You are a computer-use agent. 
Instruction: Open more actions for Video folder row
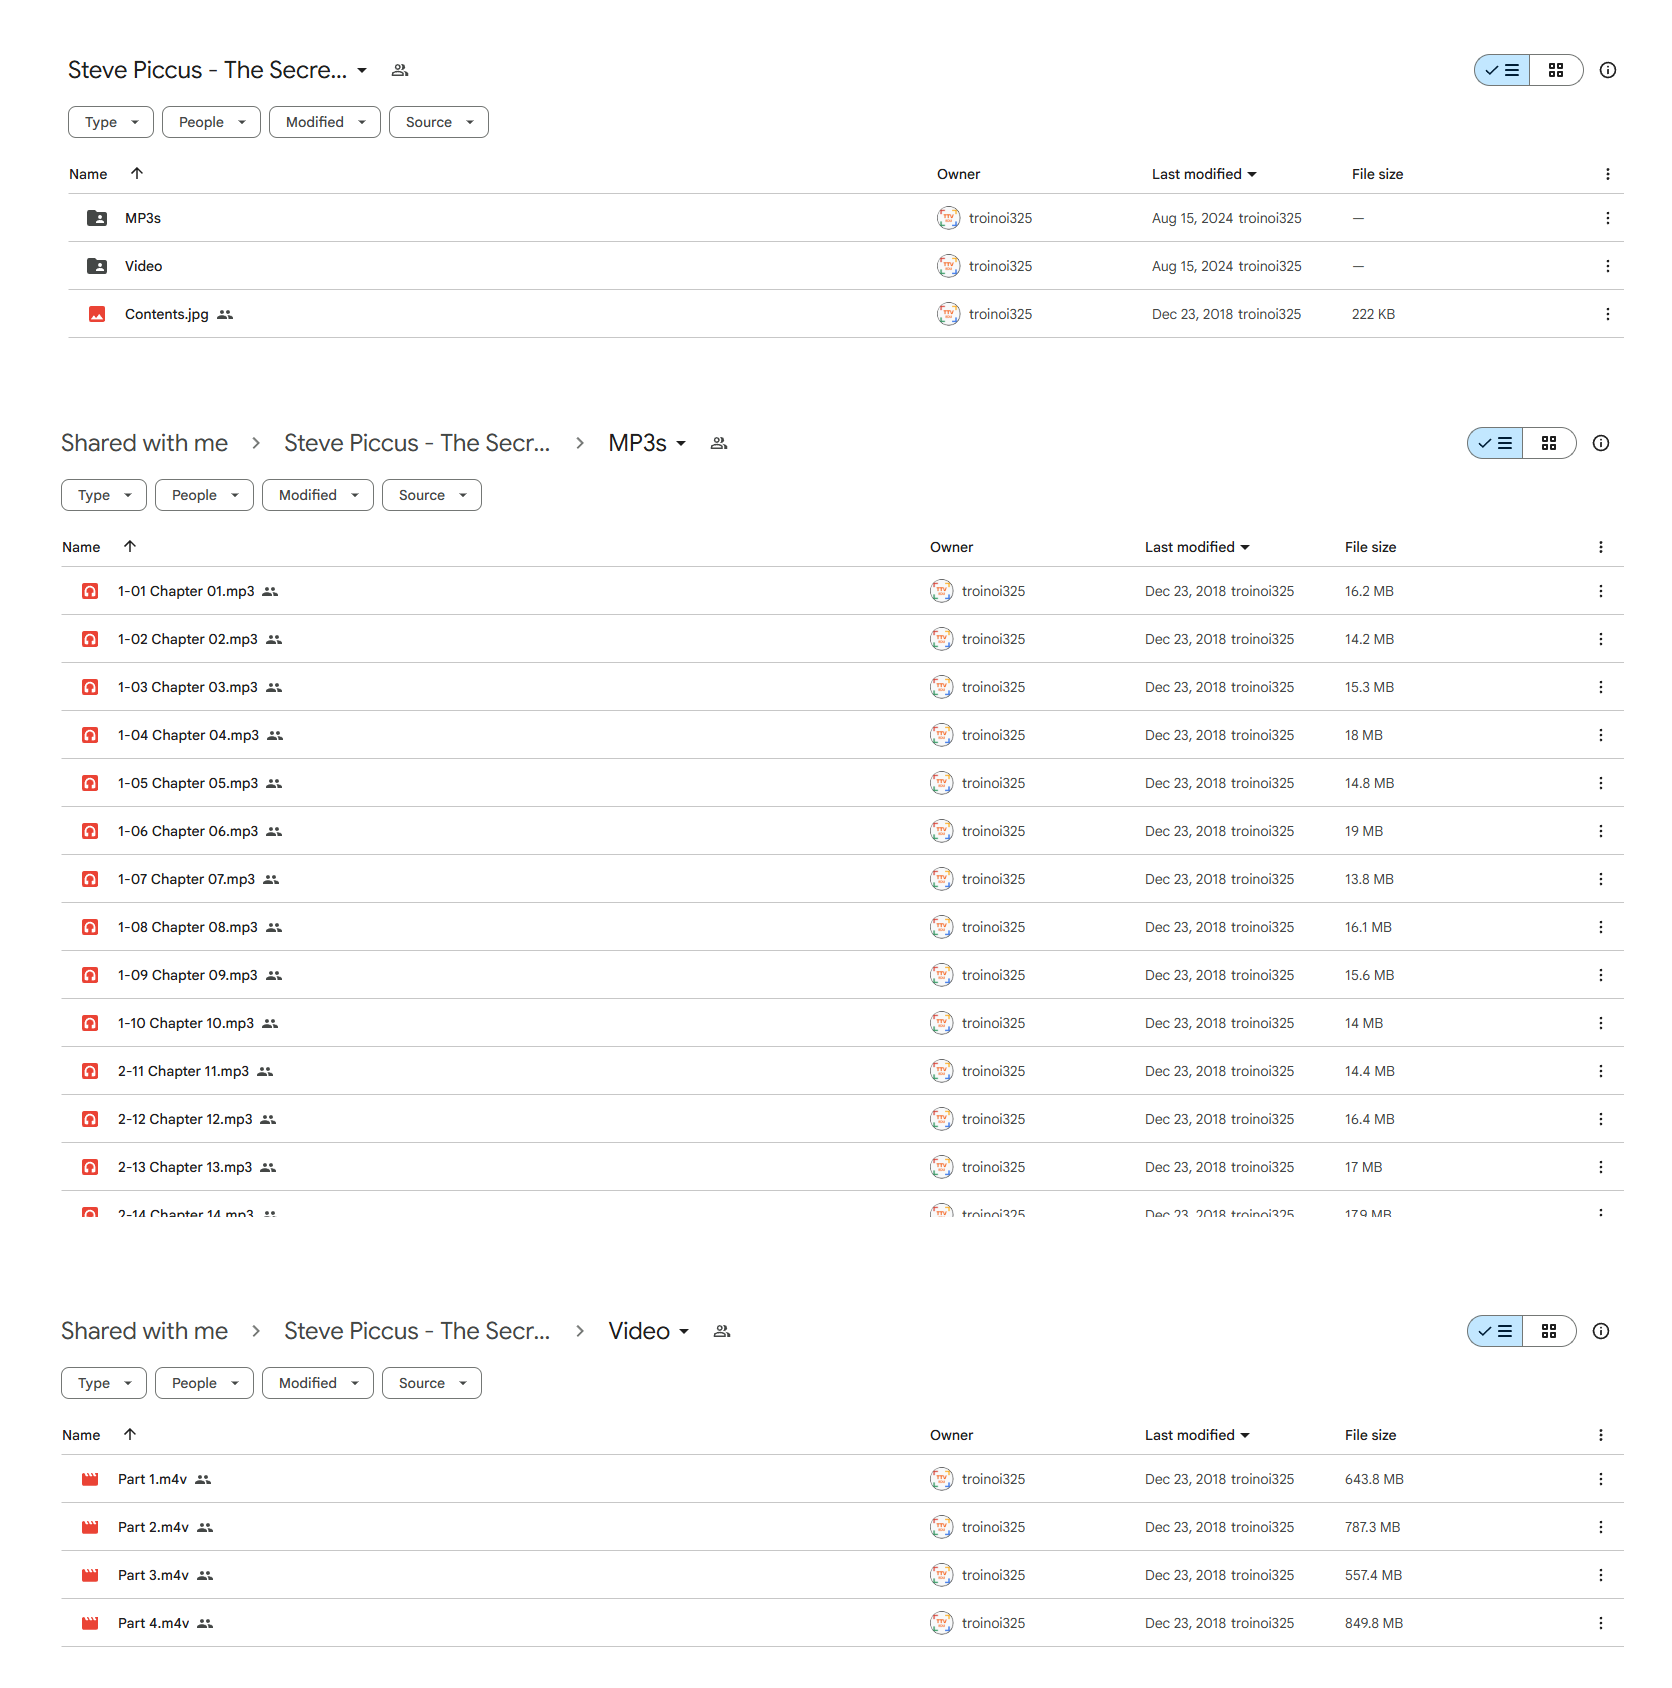(1608, 266)
